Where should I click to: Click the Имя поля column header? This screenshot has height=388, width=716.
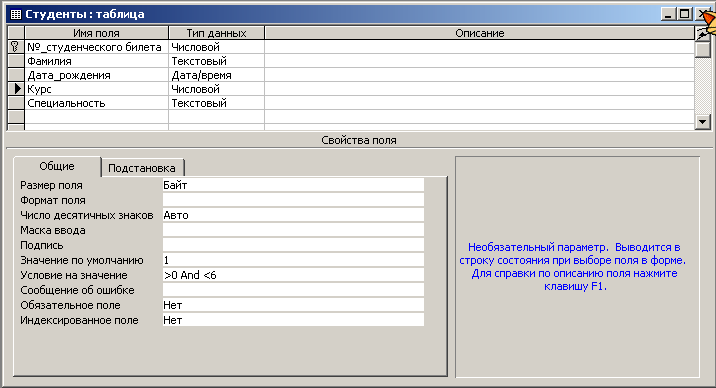tap(96, 33)
